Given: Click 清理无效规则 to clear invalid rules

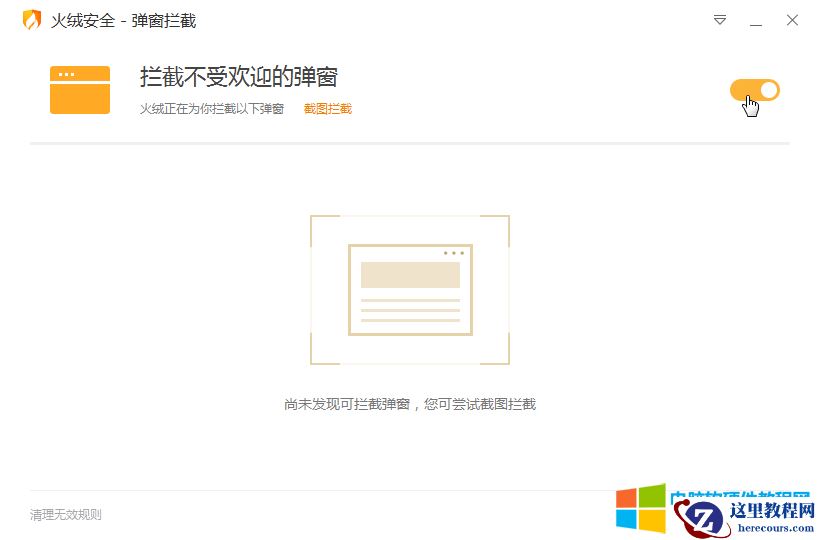Looking at the screenshot, I should point(66,515).
